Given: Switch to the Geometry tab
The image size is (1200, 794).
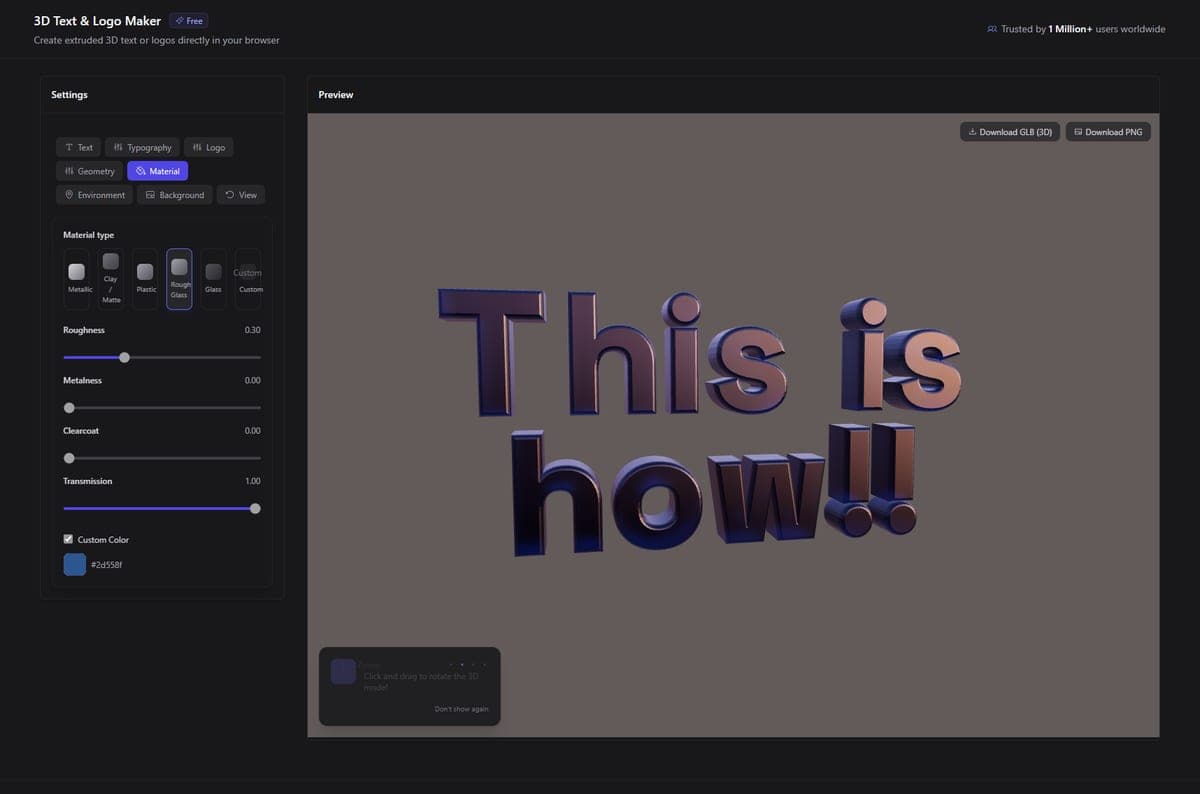Looking at the screenshot, I should point(89,171).
